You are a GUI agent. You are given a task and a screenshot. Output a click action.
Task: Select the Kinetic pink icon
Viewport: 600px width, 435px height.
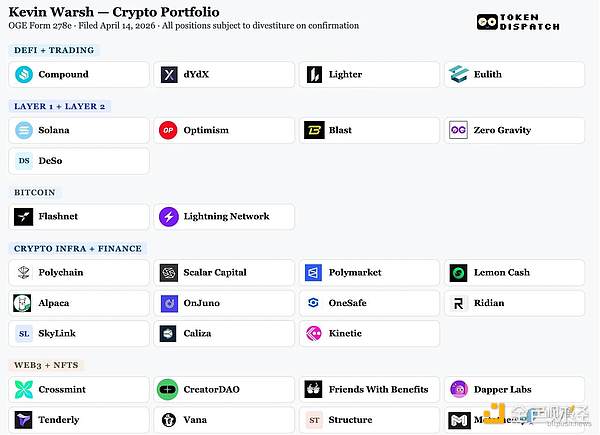coord(314,333)
